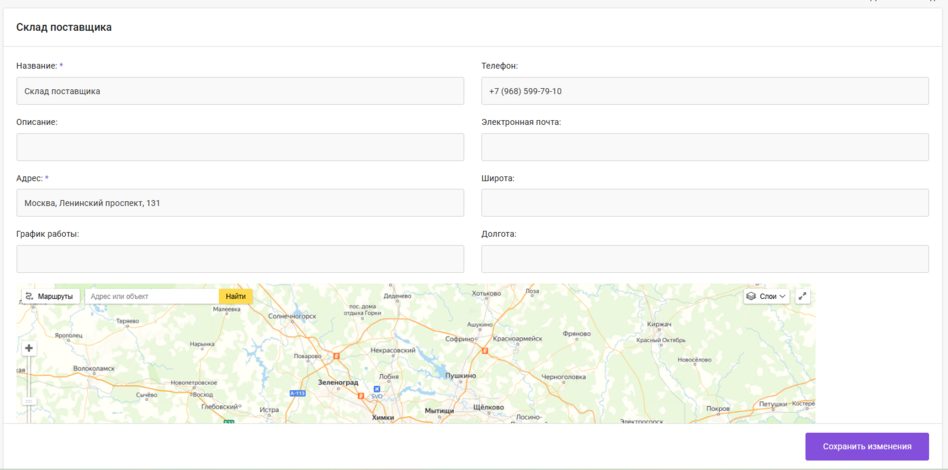Click the Электронная почта field
Screen dimensions: 948x470
(x=704, y=147)
